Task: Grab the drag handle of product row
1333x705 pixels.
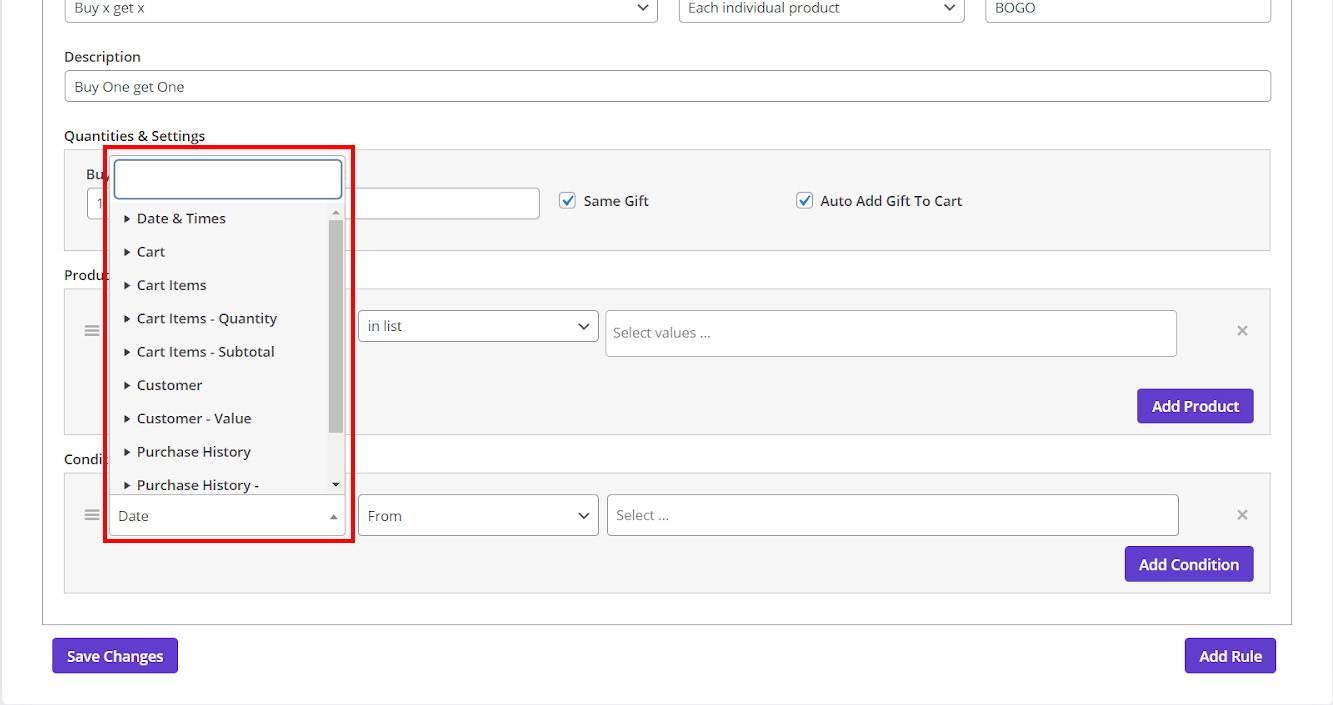Action: click(x=92, y=331)
